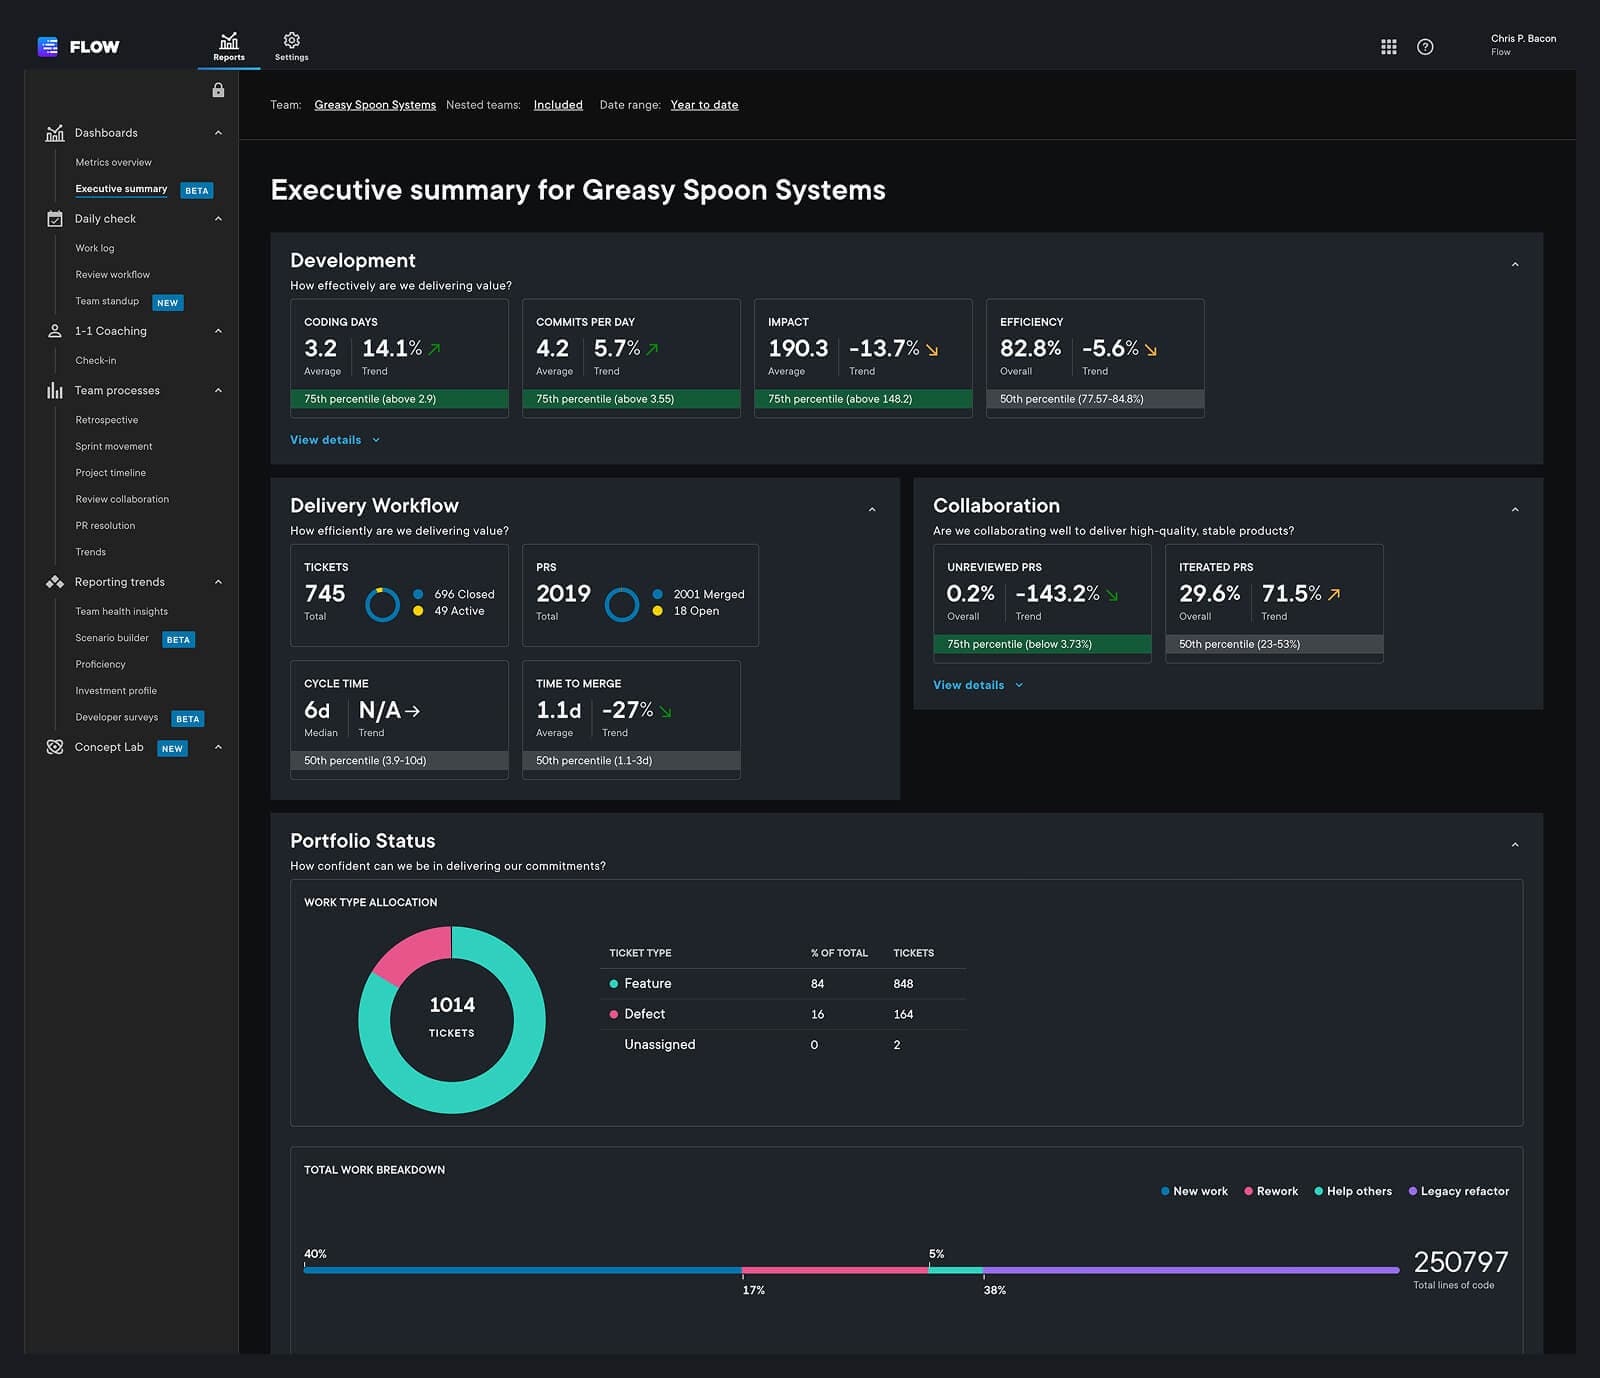Open Scenario builder page
This screenshot has height=1378, width=1600.
(112, 638)
